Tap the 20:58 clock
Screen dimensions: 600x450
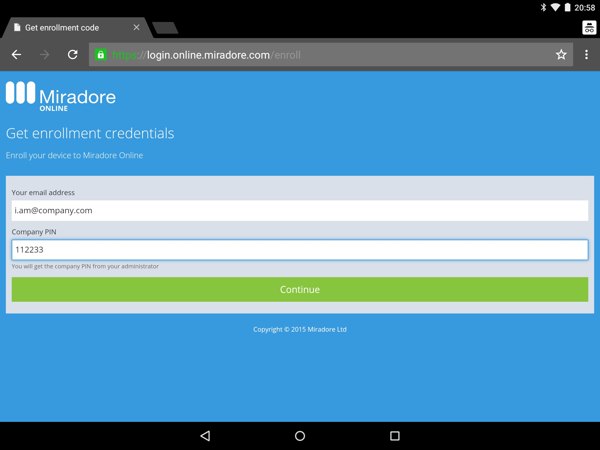pyautogui.click(x=585, y=8)
